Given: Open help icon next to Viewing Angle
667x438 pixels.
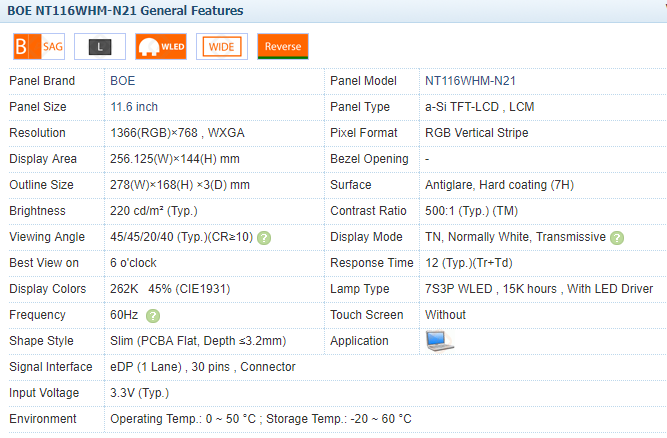Looking at the screenshot, I should click(x=264, y=238).
